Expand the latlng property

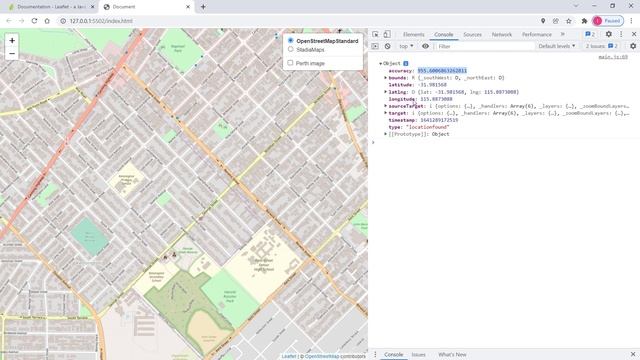(x=385, y=92)
